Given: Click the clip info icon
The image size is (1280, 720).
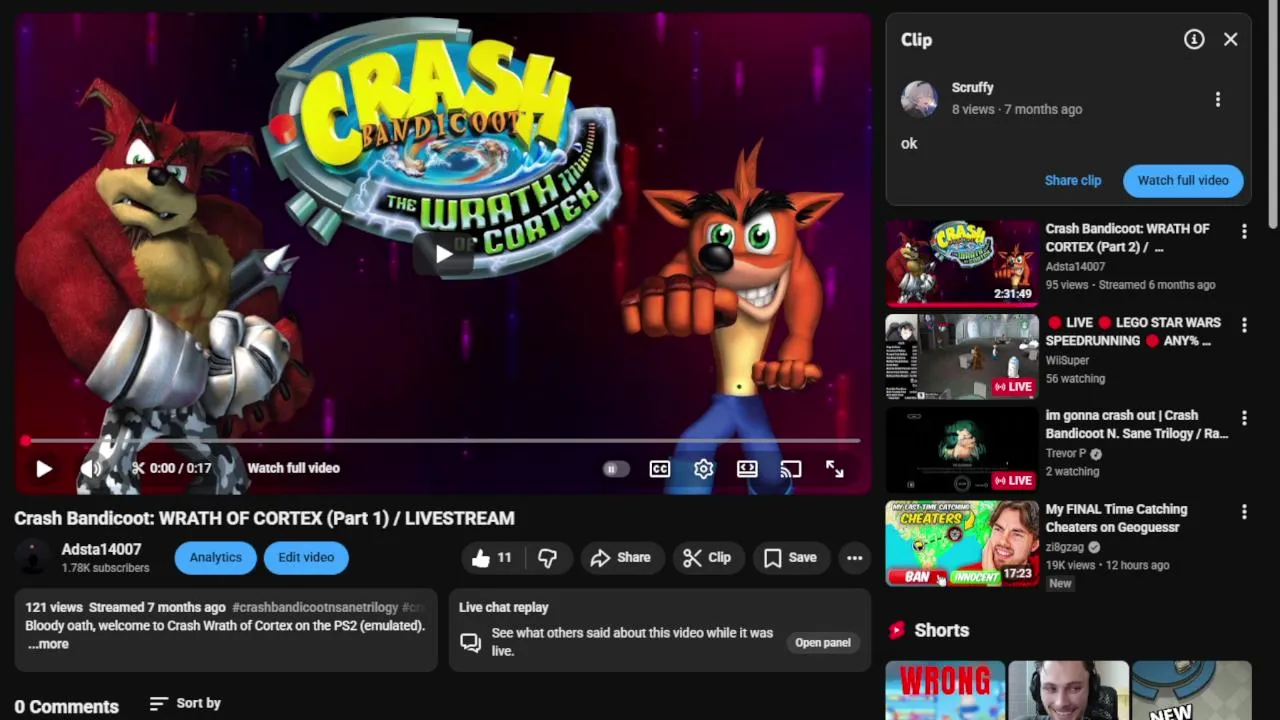Looking at the screenshot, I should pyautogui.click(x=1194, y=39).
